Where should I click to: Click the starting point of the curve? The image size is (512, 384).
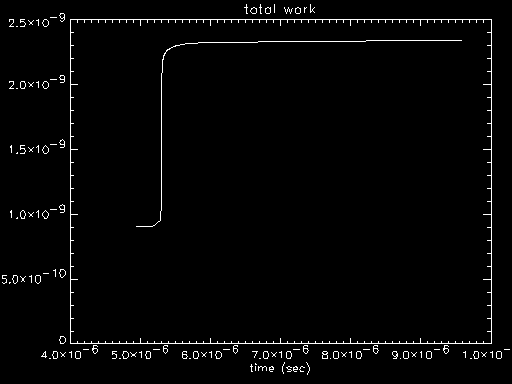tap(137, 226)
